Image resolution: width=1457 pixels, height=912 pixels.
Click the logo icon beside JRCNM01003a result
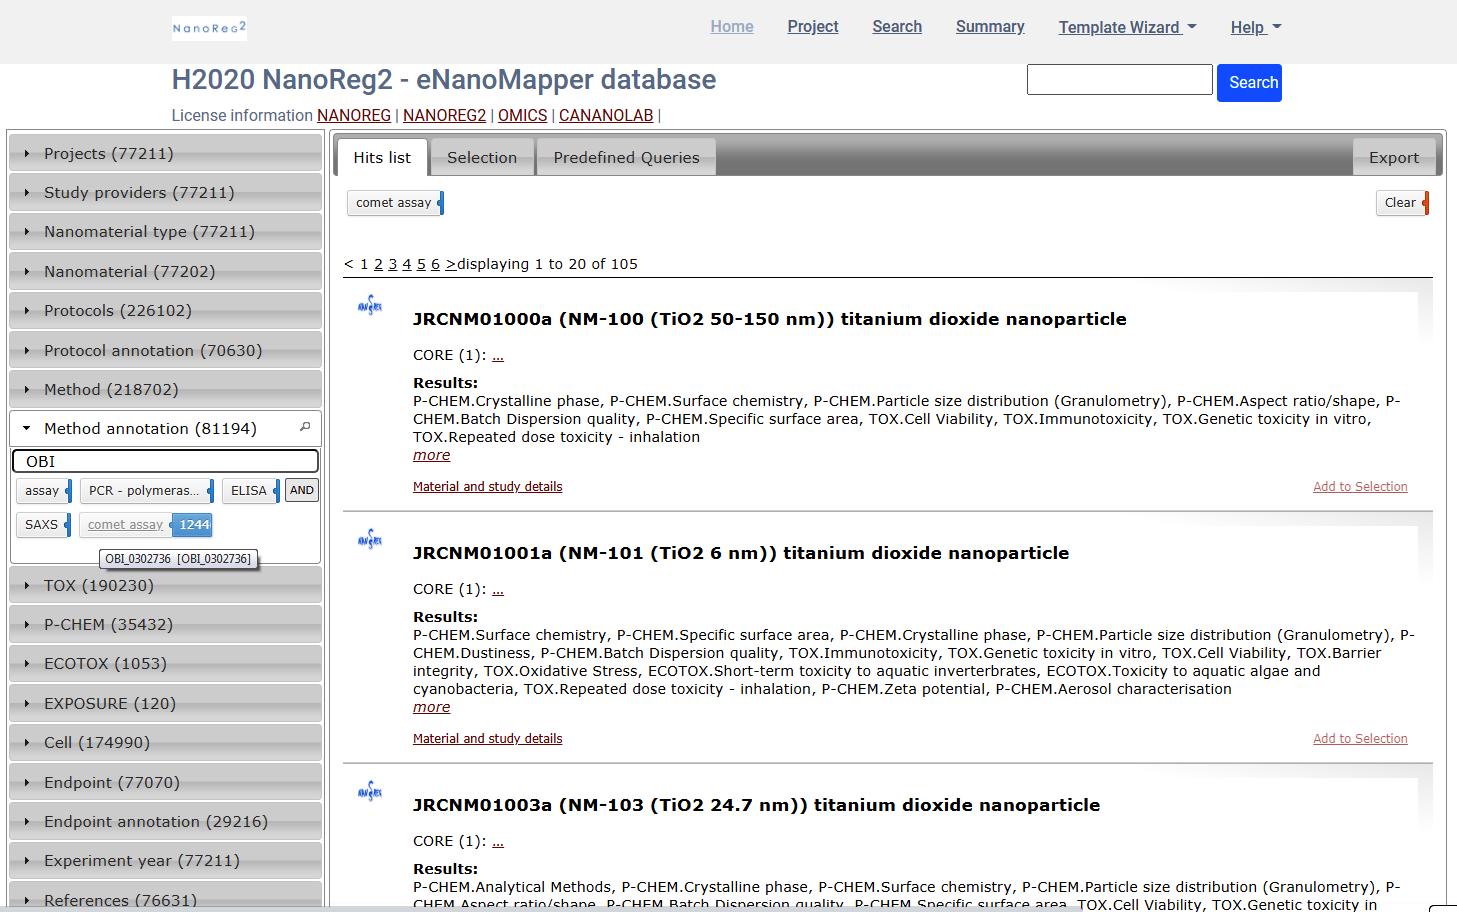point(370,792)
